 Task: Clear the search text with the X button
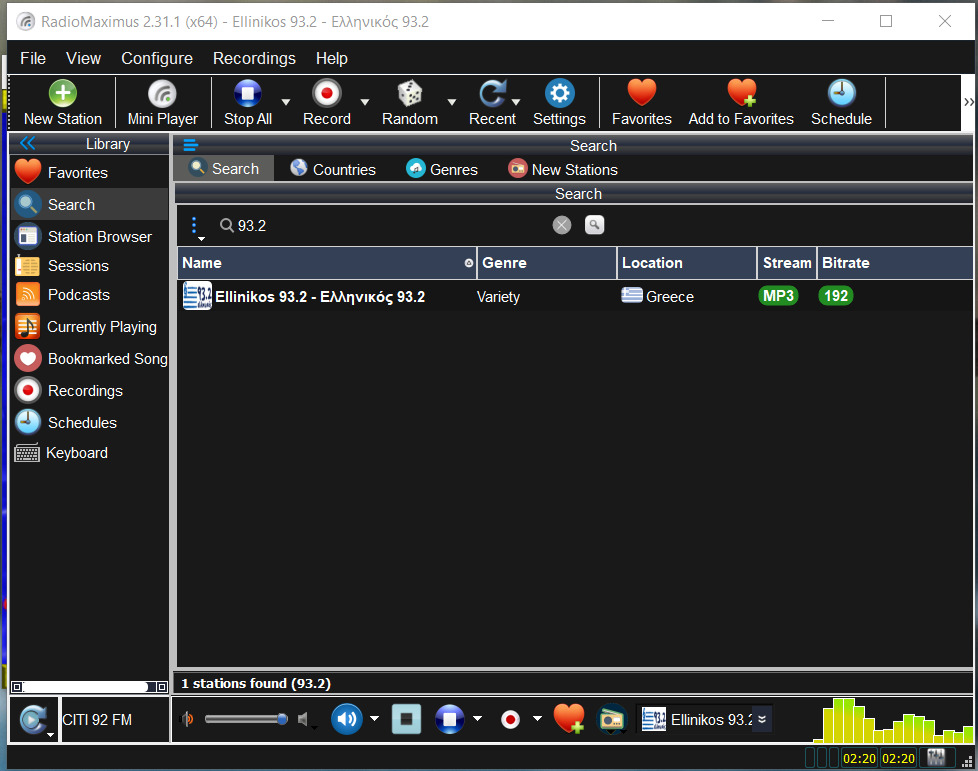(x=562, y=225)
